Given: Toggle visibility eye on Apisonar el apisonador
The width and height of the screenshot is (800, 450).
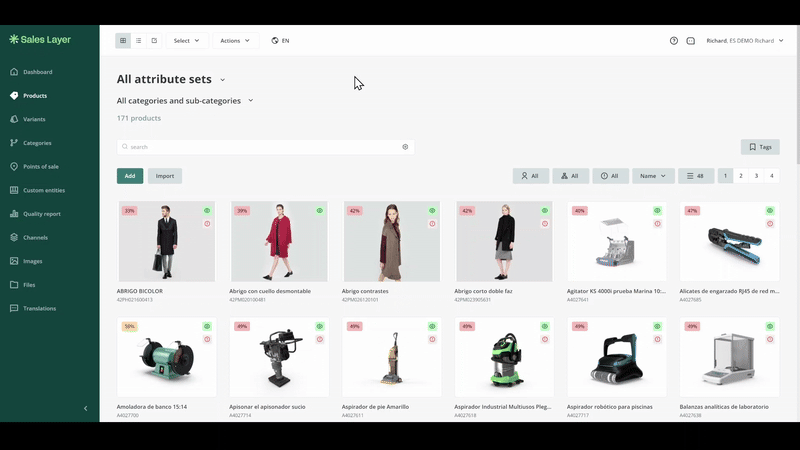Looking at the screenshot, I should 319,326.
